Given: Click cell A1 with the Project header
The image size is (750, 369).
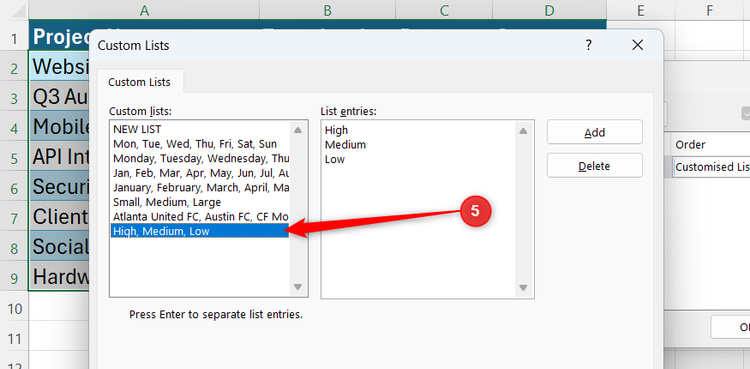Looking at the screenshot, I should pos(60,36).
